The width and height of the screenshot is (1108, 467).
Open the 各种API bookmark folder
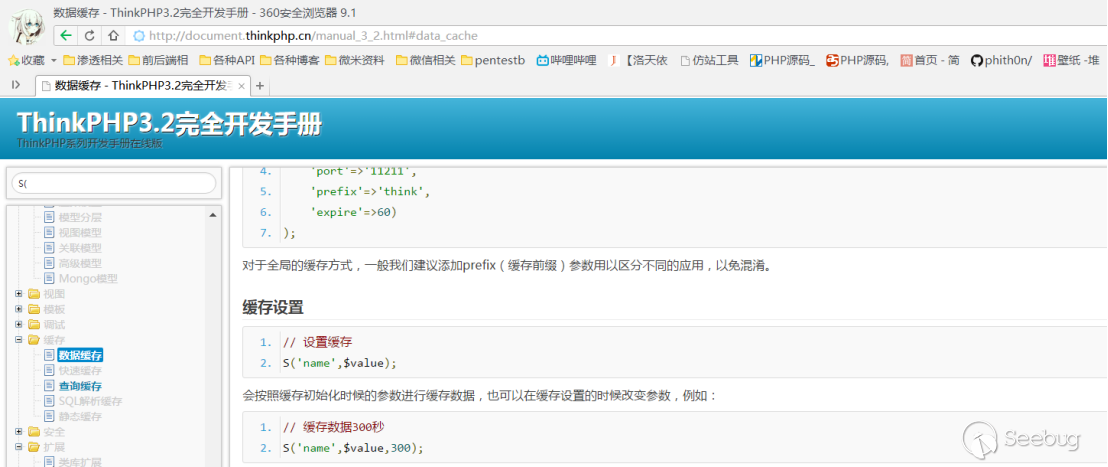227,60
